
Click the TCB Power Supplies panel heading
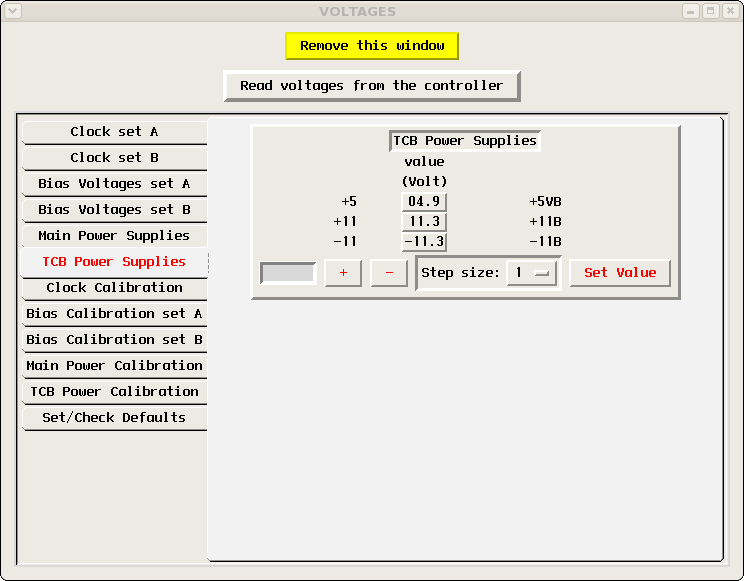click(x=465, y=141)
